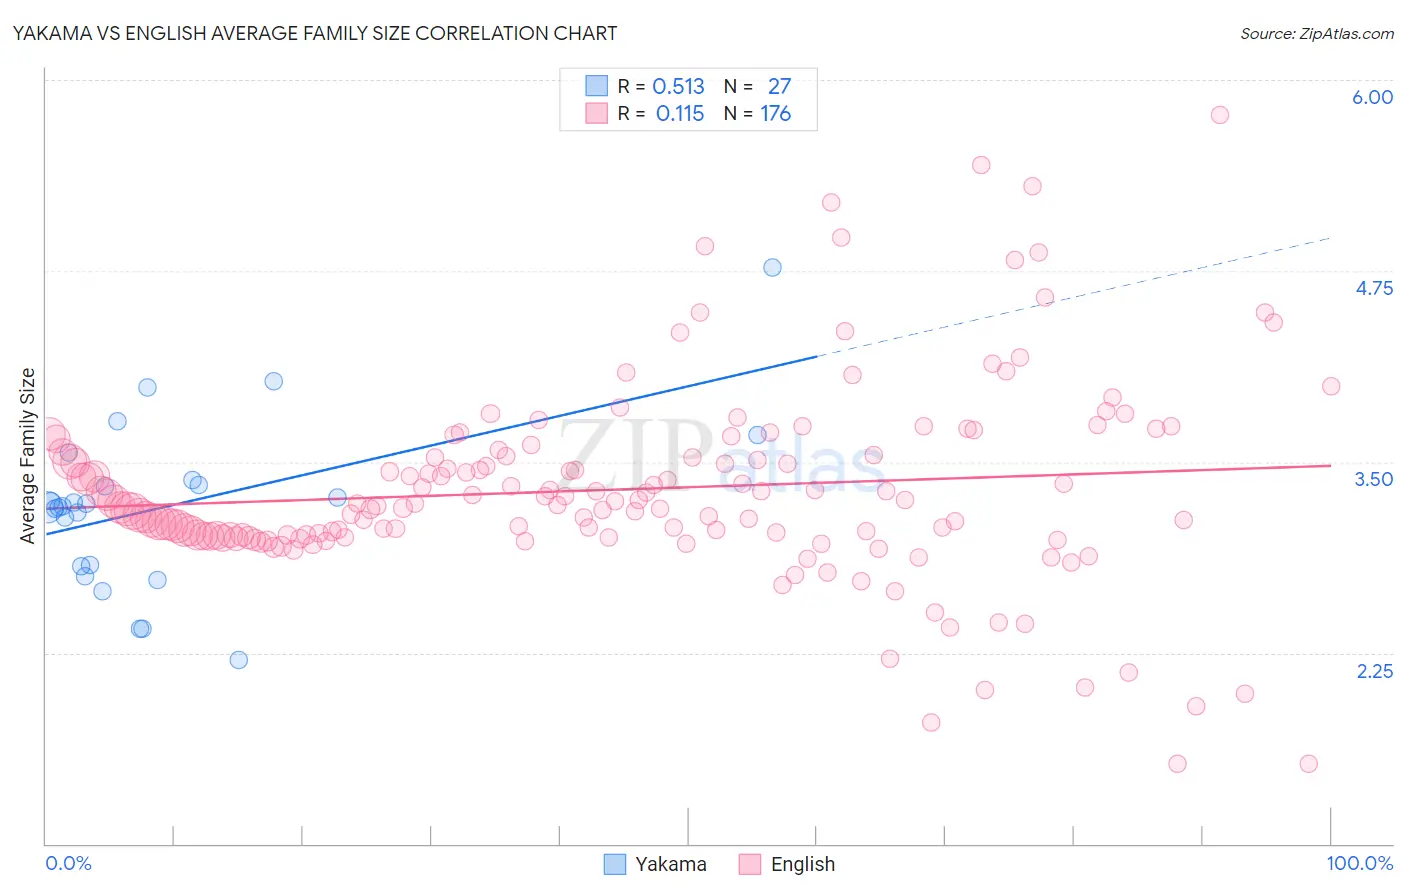Screen dimensions: 1406x892
Task: Click the 0.0% x-axis label
Action: point(68,863)
